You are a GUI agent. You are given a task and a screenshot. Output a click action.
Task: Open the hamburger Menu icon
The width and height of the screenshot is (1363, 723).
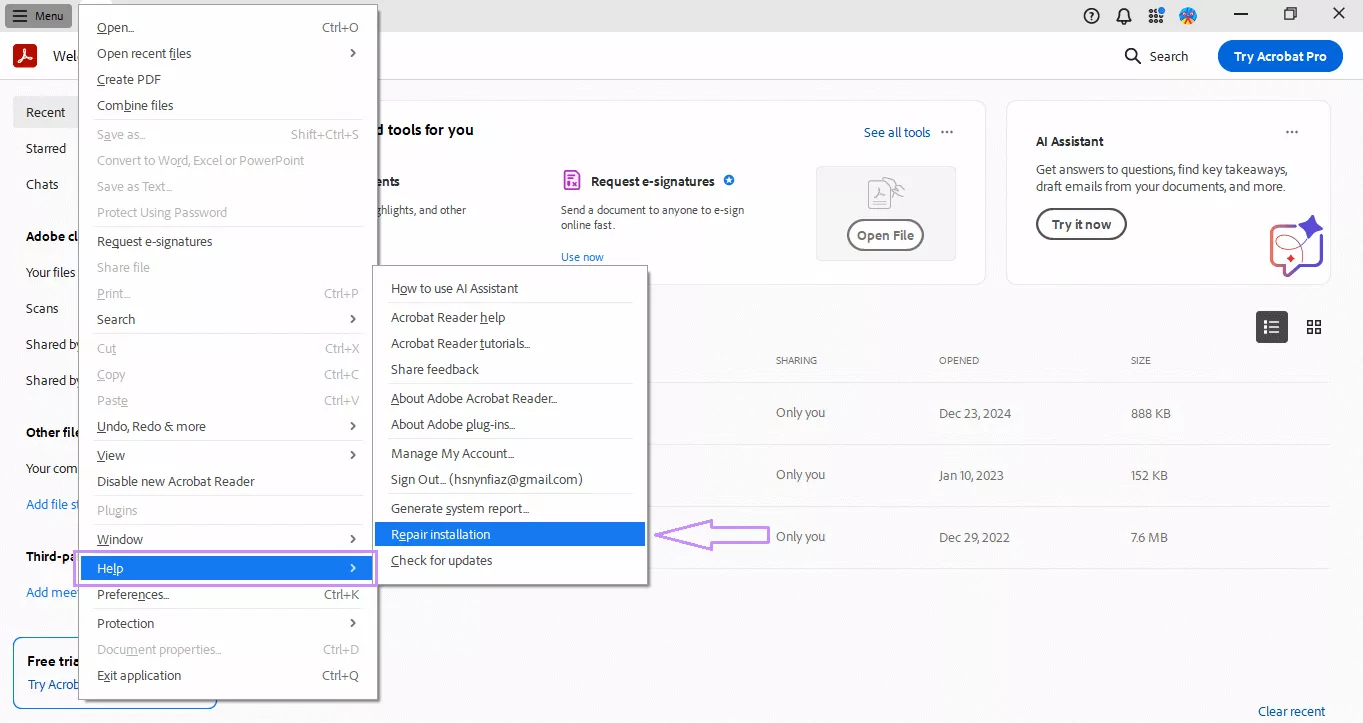click(37, 15)
